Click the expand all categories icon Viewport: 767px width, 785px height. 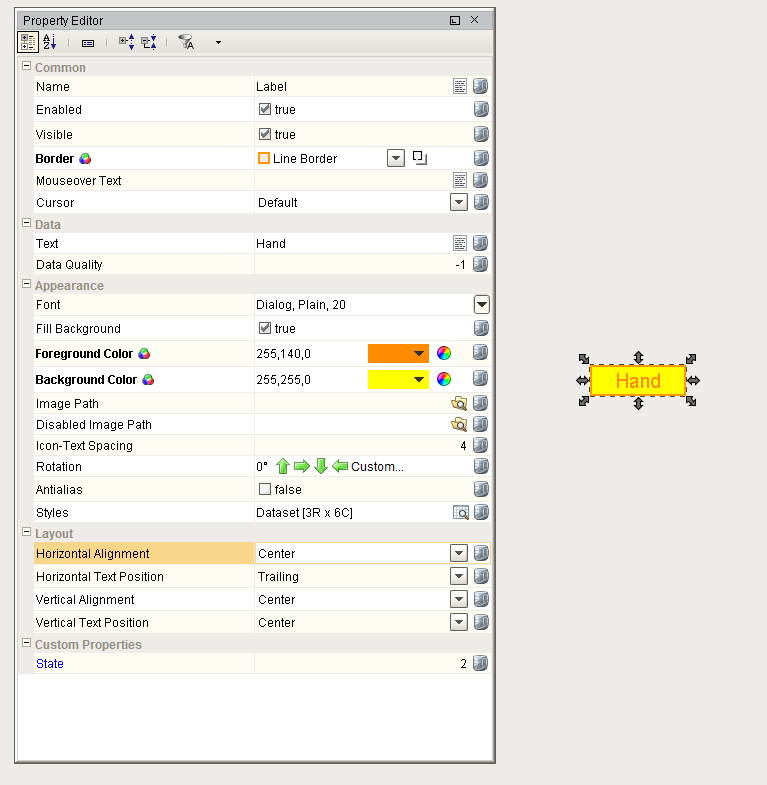click(126, 42)
